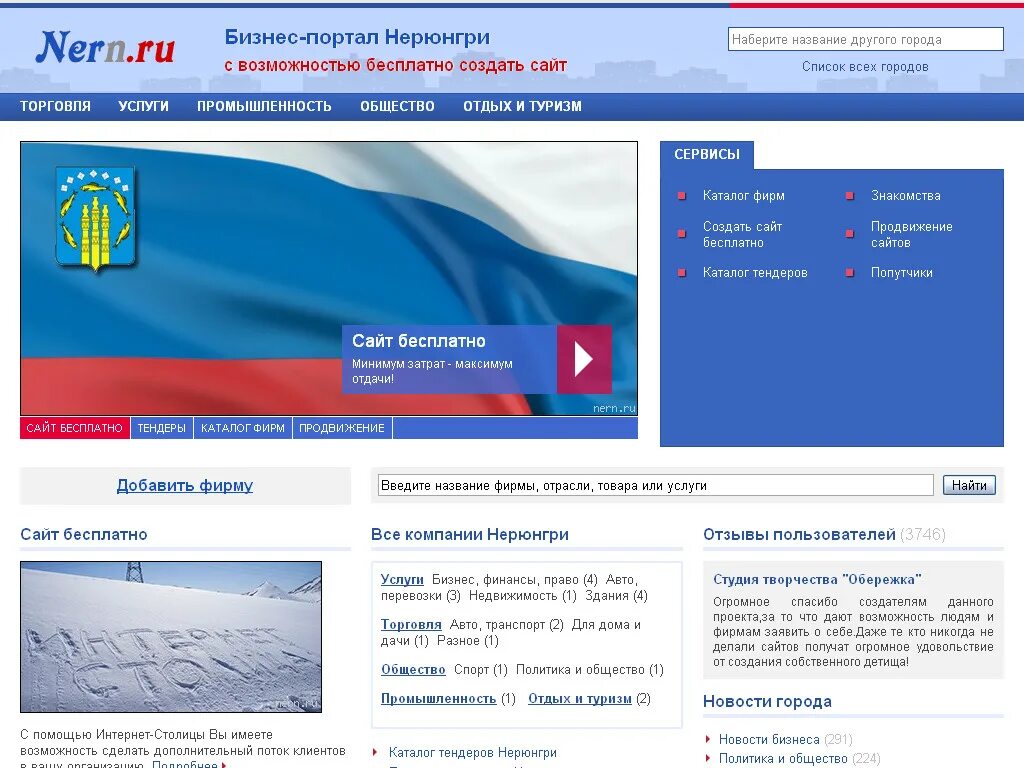Screen dimensions: 1024x768
Task: Select the ПРОДВИЖЕНИЕ banner tab
Action: tap(342, 428)
